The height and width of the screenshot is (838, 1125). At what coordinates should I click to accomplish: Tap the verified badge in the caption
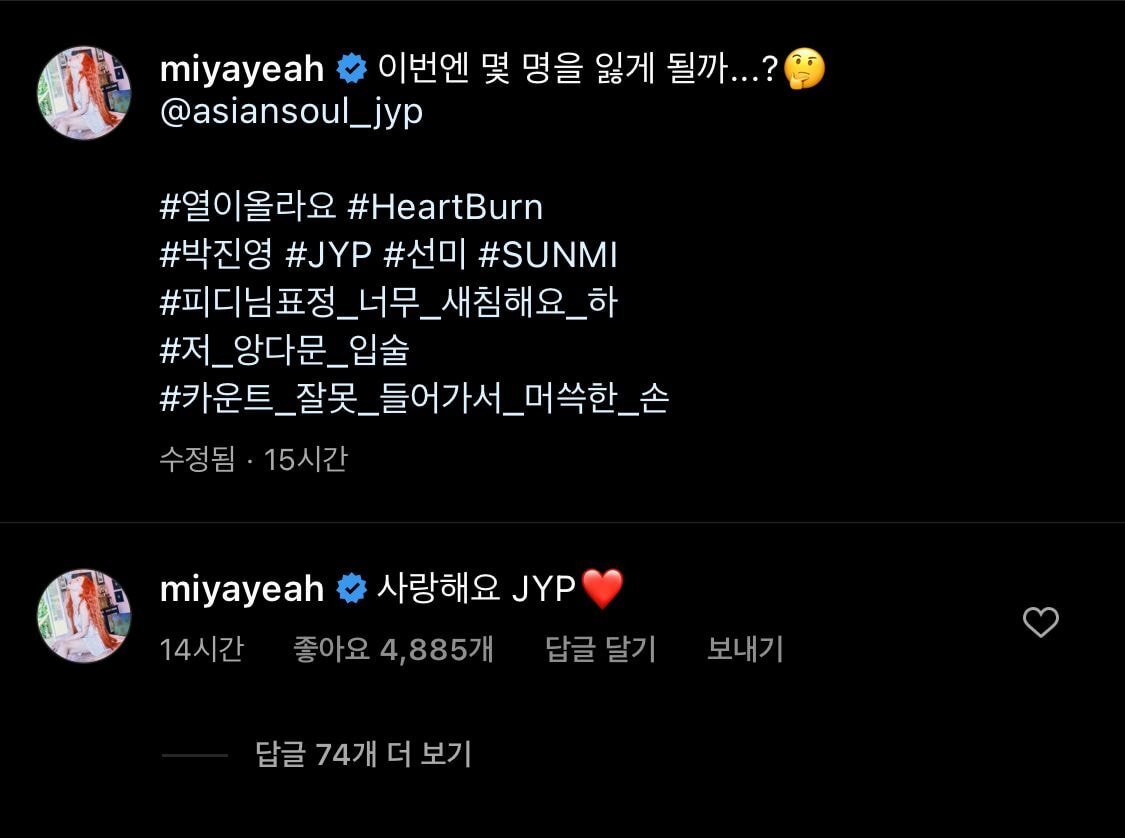(x=352, y=69)
